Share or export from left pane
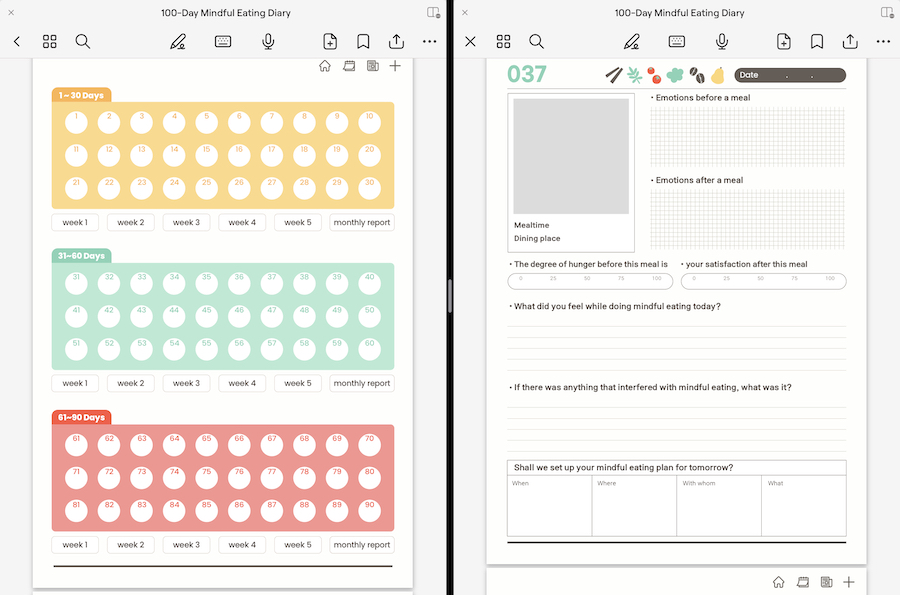 click(x=396, y=41)
